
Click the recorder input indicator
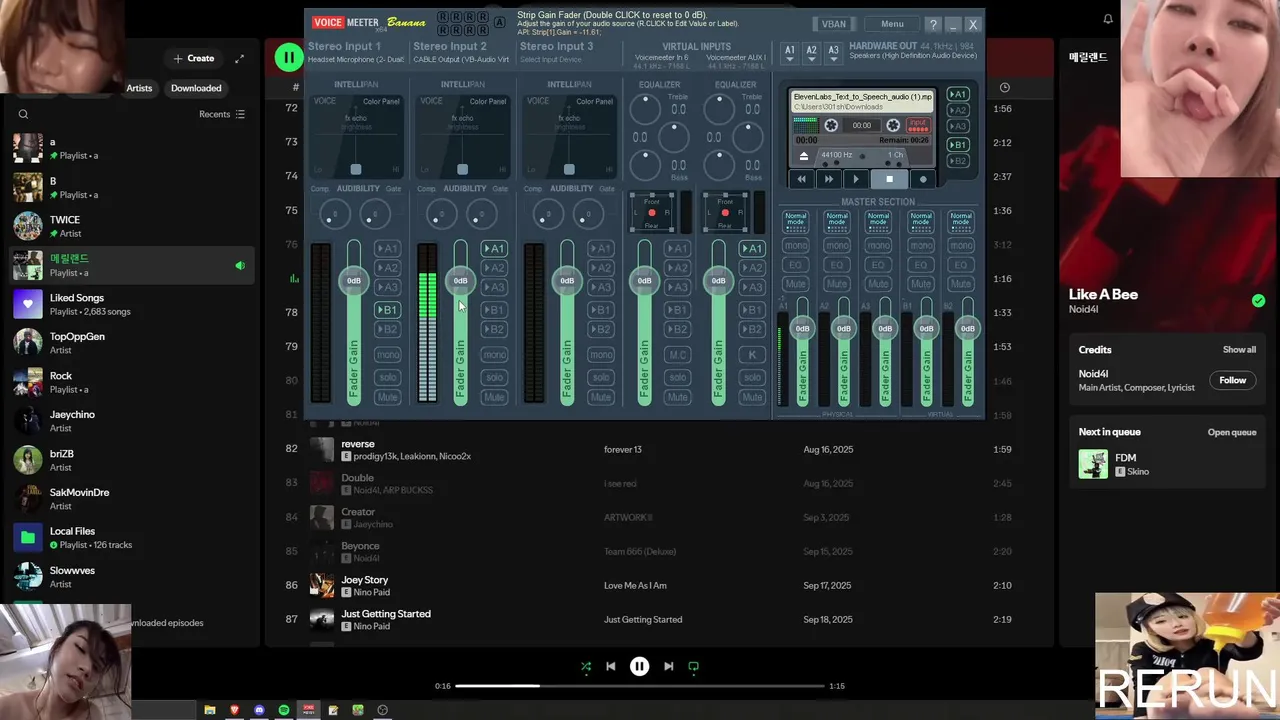pyautogui.click(x=917, y=125)
